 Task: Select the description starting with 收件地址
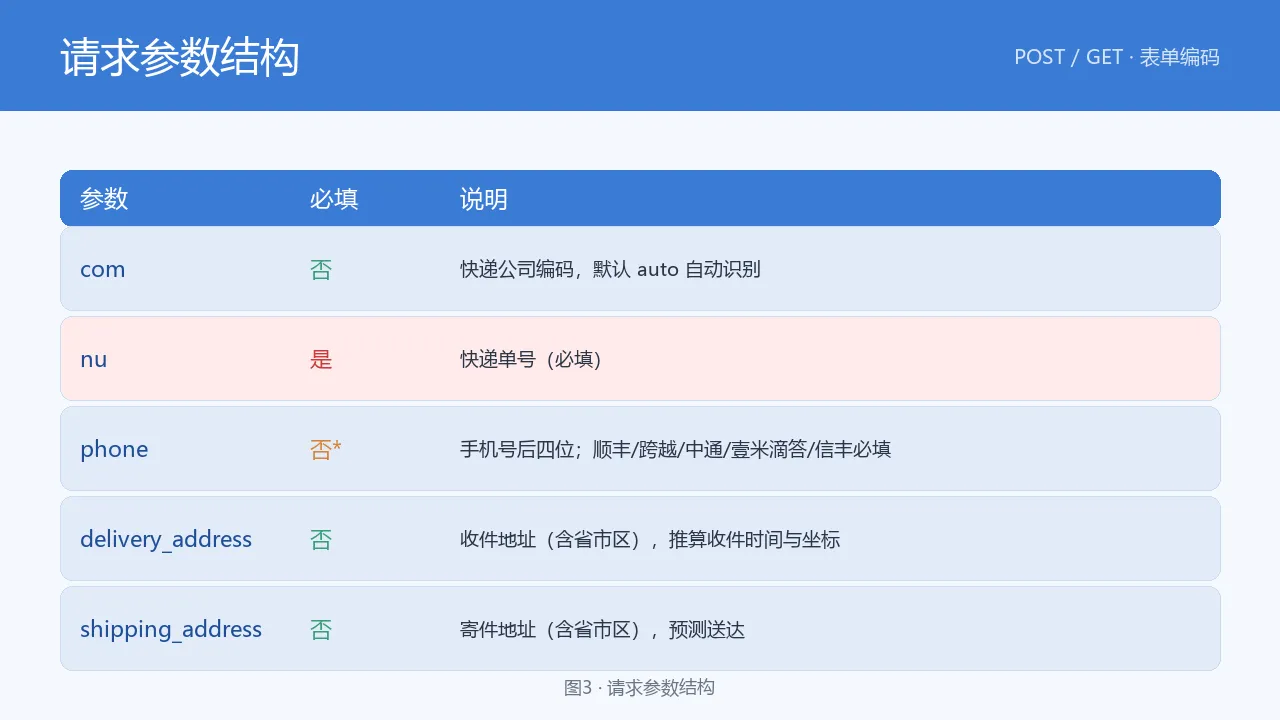pos(650,539)
